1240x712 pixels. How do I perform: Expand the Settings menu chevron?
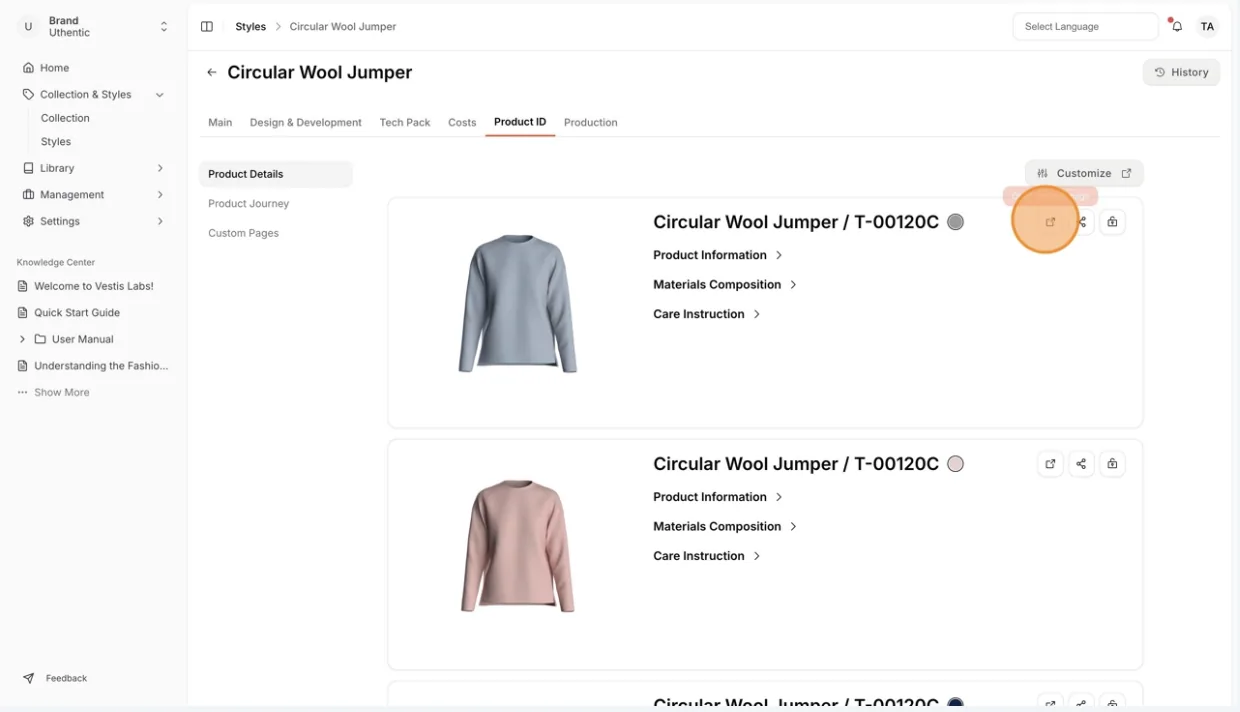click(x=160, y=221)
